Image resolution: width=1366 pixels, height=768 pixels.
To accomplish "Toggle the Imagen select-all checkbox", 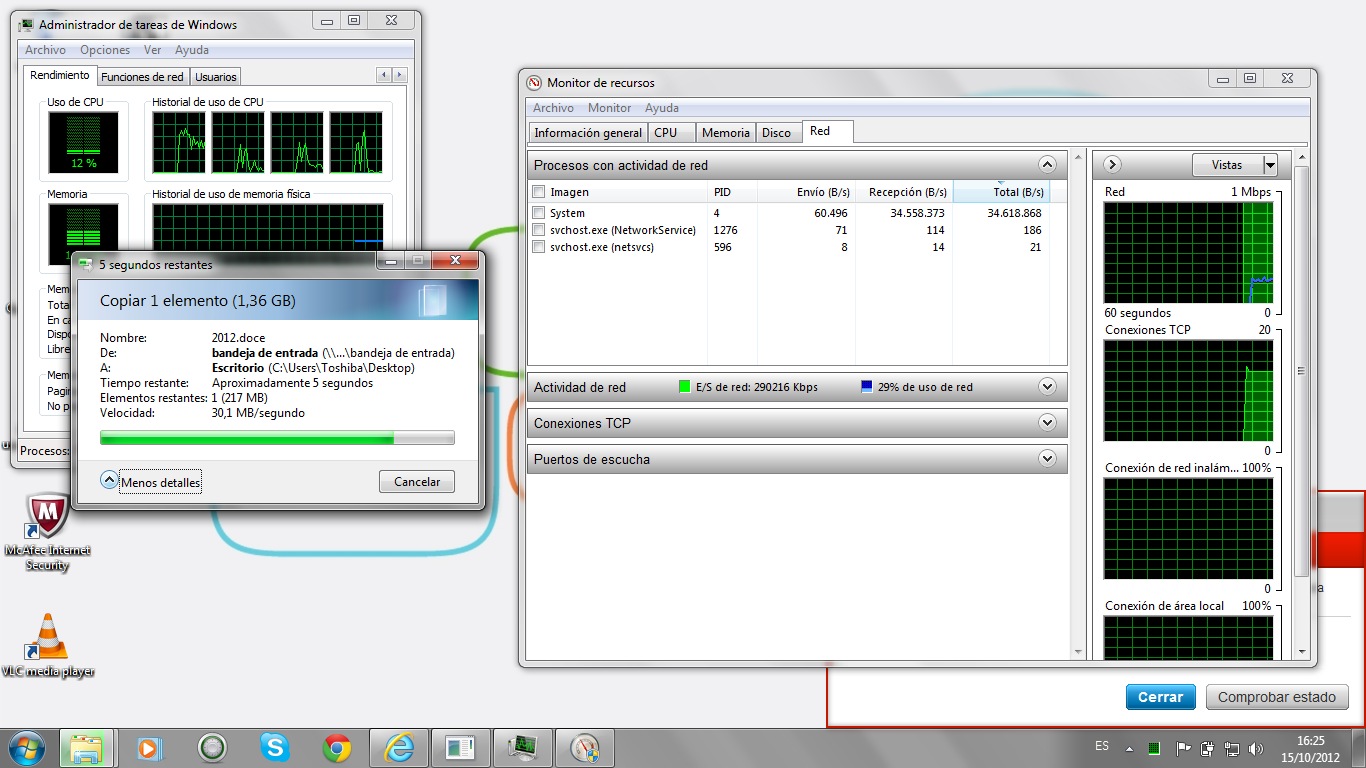I will (539, 192).
